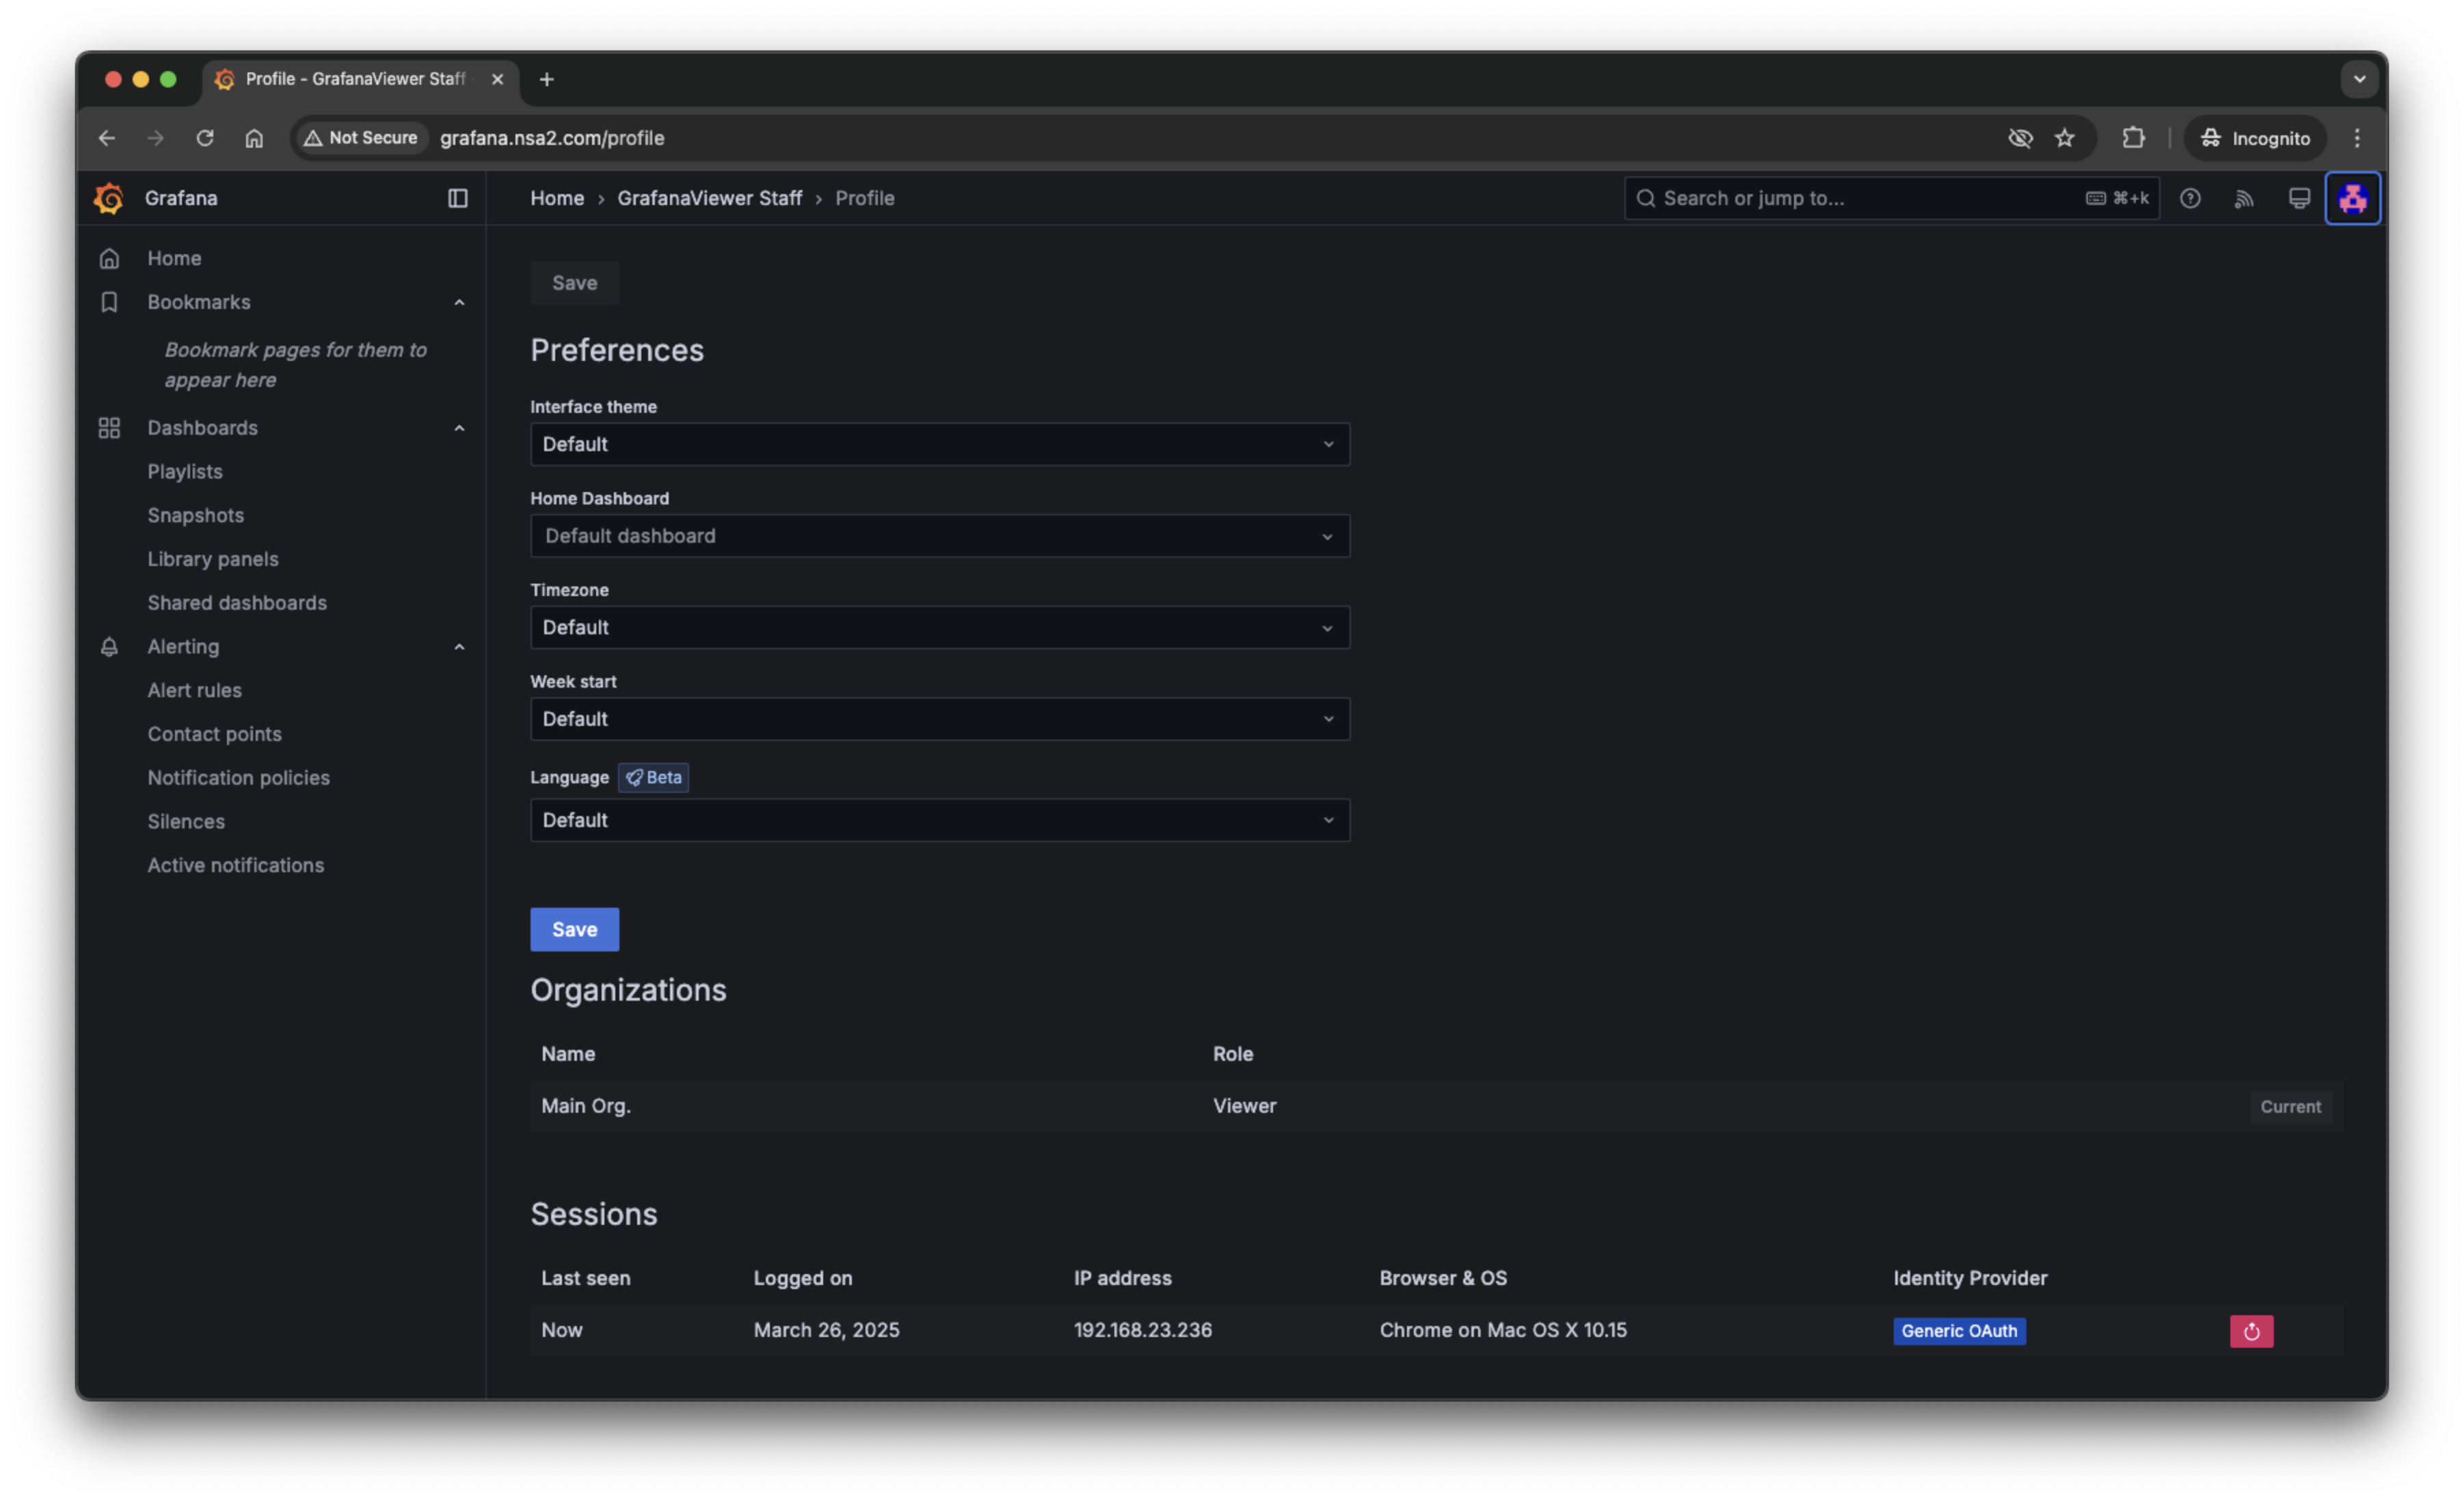Open the user avatar menu
Viewport: 2464px width, 1501px height.
click(2352, 198)
